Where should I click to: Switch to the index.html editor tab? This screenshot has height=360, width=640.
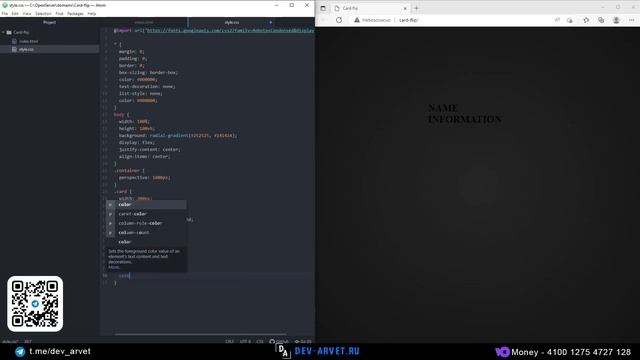tap(144, 22)
